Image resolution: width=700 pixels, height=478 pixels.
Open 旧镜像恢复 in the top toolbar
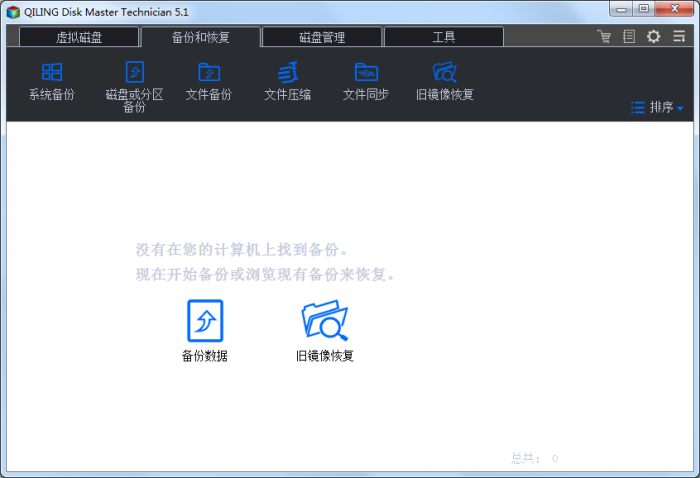tap(445, 81)
